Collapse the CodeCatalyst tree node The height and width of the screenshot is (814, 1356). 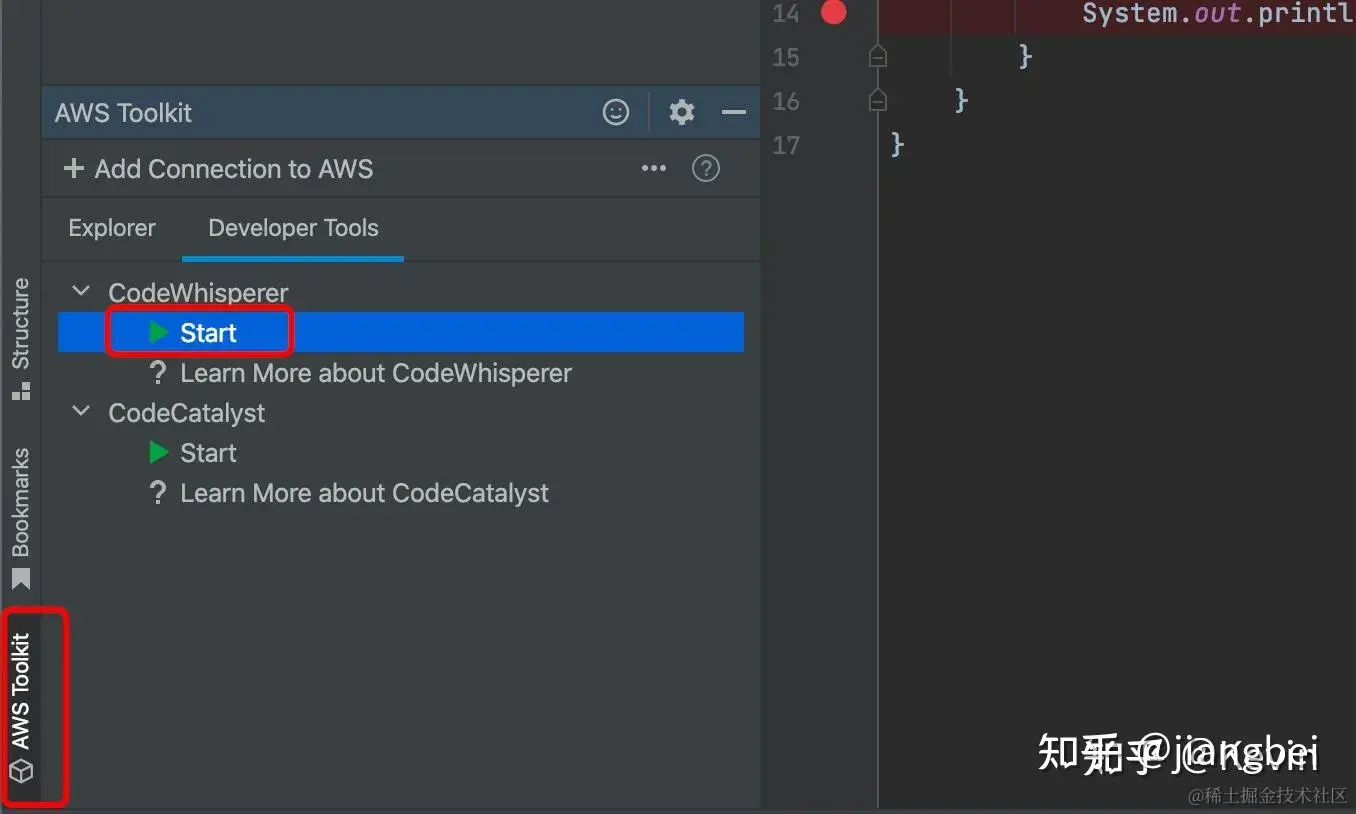[82, 411]
